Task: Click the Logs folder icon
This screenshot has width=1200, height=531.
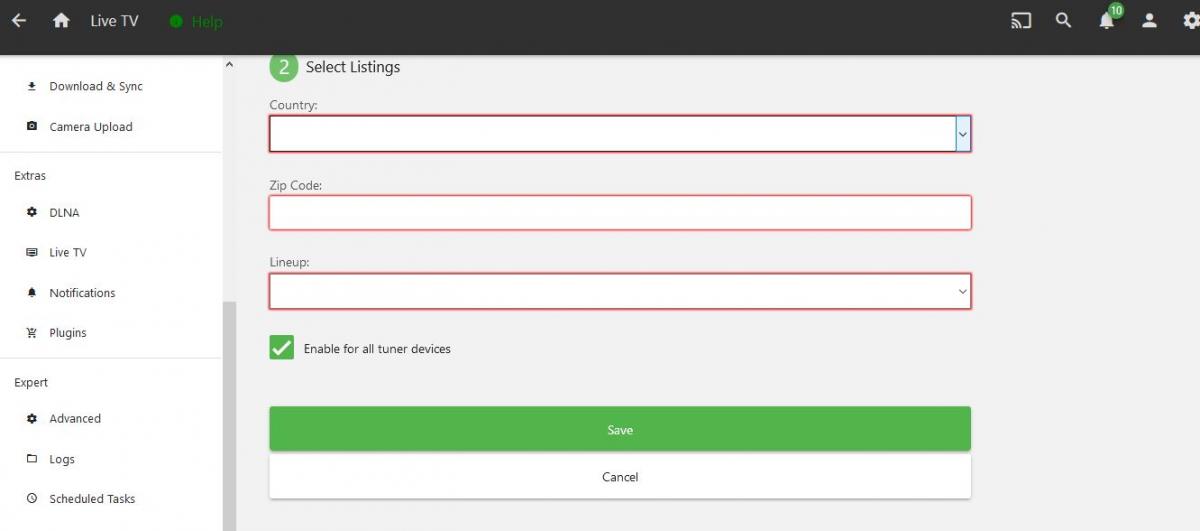Action: coord(32,459)
